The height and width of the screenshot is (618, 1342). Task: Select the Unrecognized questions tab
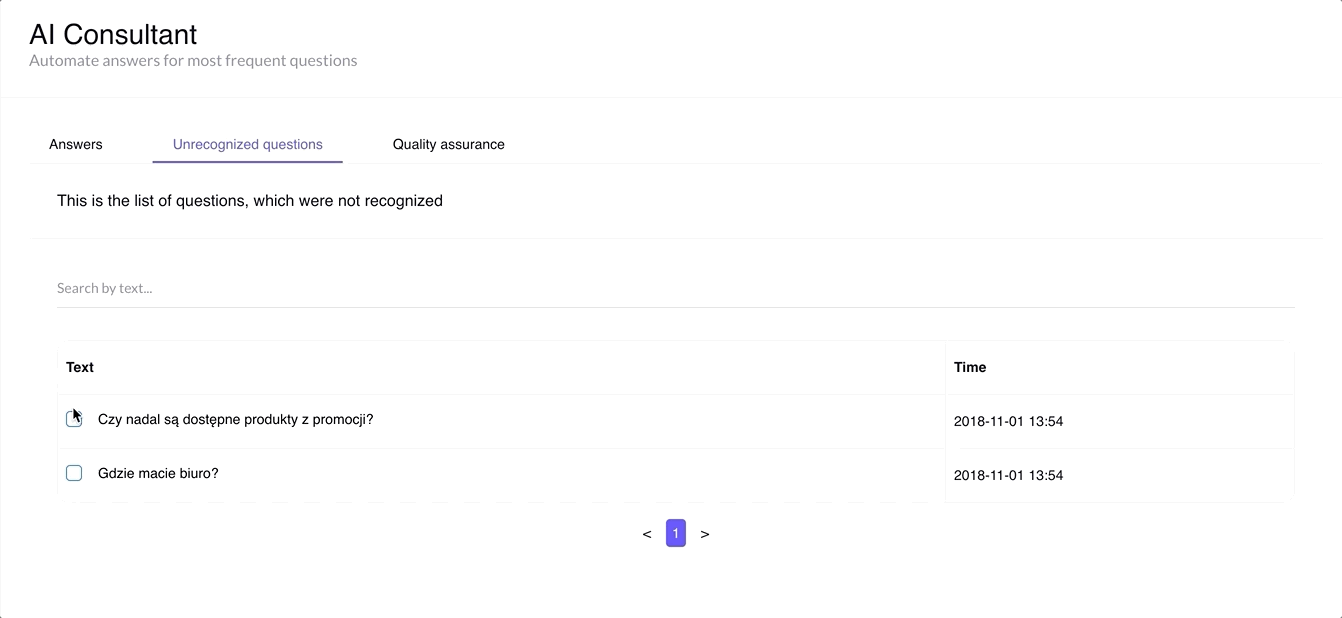(247, 144)
